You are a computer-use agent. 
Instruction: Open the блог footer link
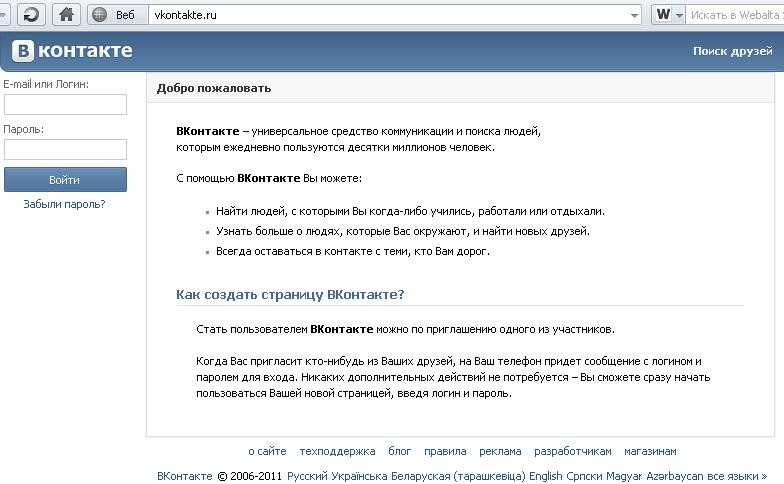tap(400, 452)
